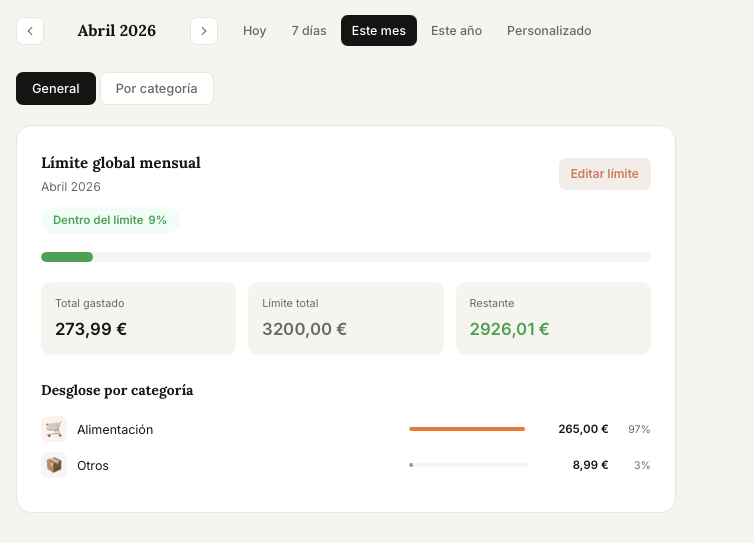Screen dimensions: 754x543
Task: Open the Total gastado card
Action: pyautogui.click(x=138, y=318)
